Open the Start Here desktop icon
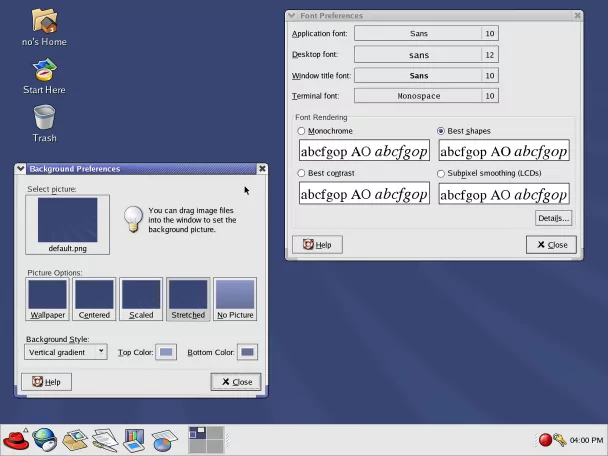The image size is (608, 456). pos(44,76)
